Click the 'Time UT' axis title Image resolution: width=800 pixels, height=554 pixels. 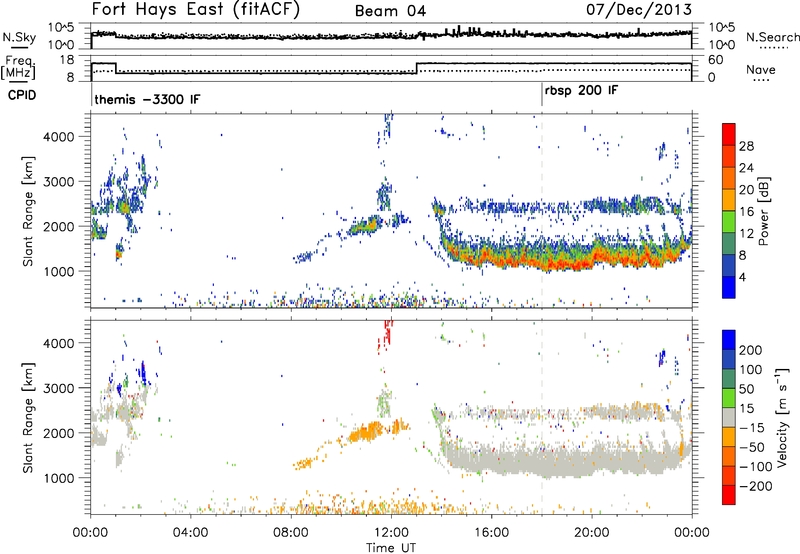391,548
